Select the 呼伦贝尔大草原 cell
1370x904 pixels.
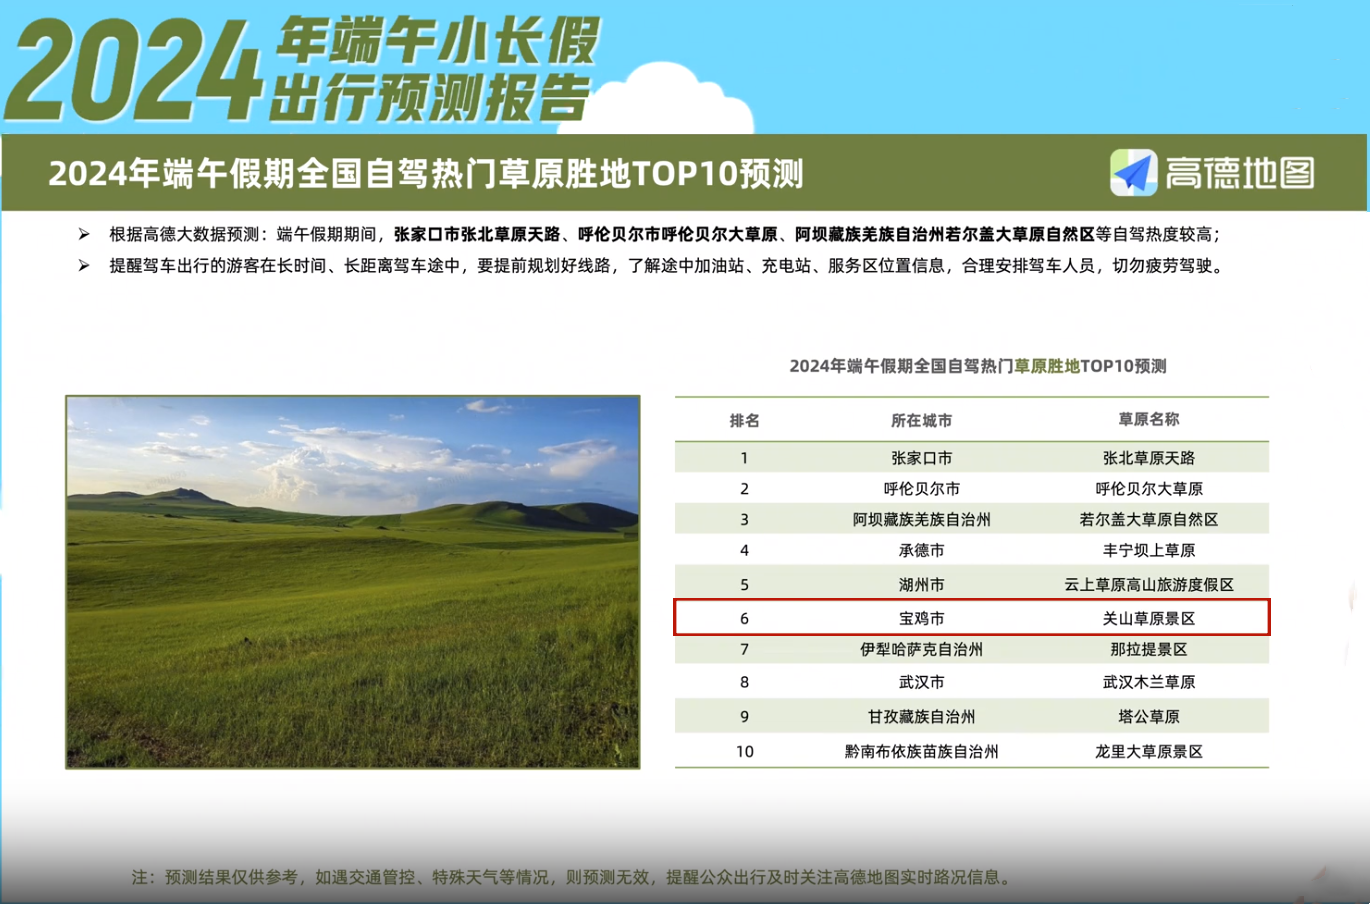click(x=1149, y=489)
